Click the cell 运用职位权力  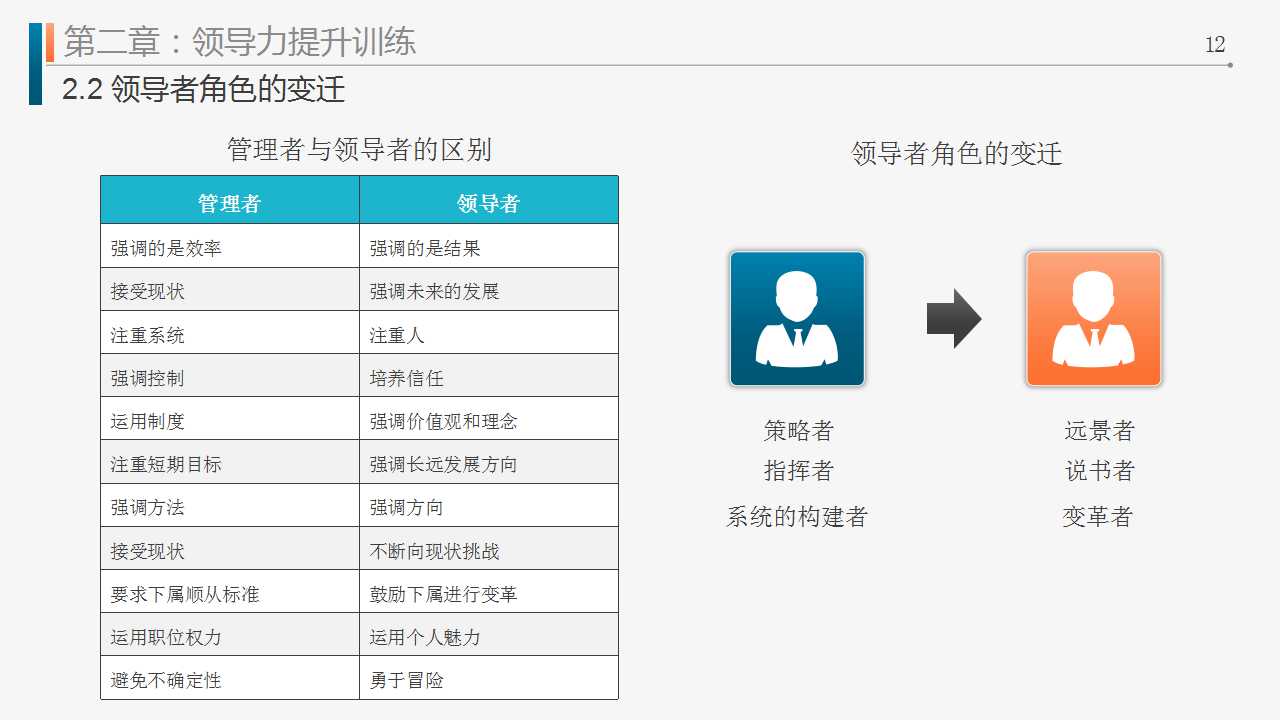[x=230, y=634]
